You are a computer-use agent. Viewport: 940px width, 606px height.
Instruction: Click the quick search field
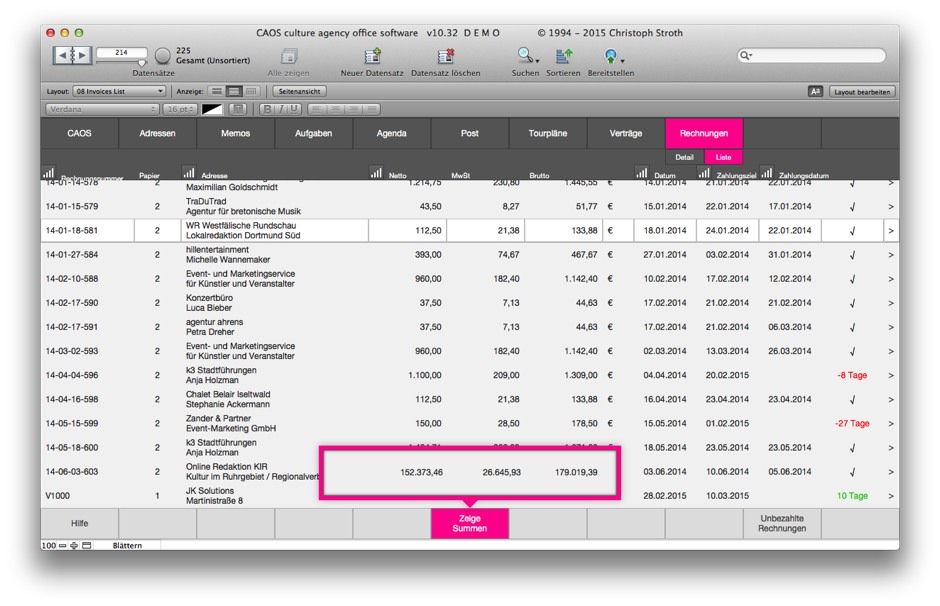click(812, 56)
